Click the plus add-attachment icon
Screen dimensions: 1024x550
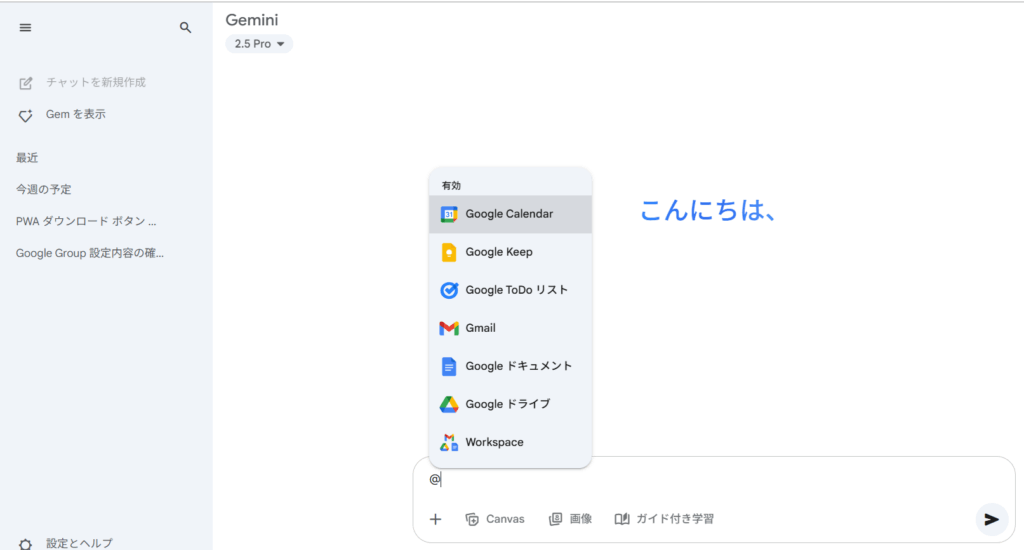(x=436, y=519)
